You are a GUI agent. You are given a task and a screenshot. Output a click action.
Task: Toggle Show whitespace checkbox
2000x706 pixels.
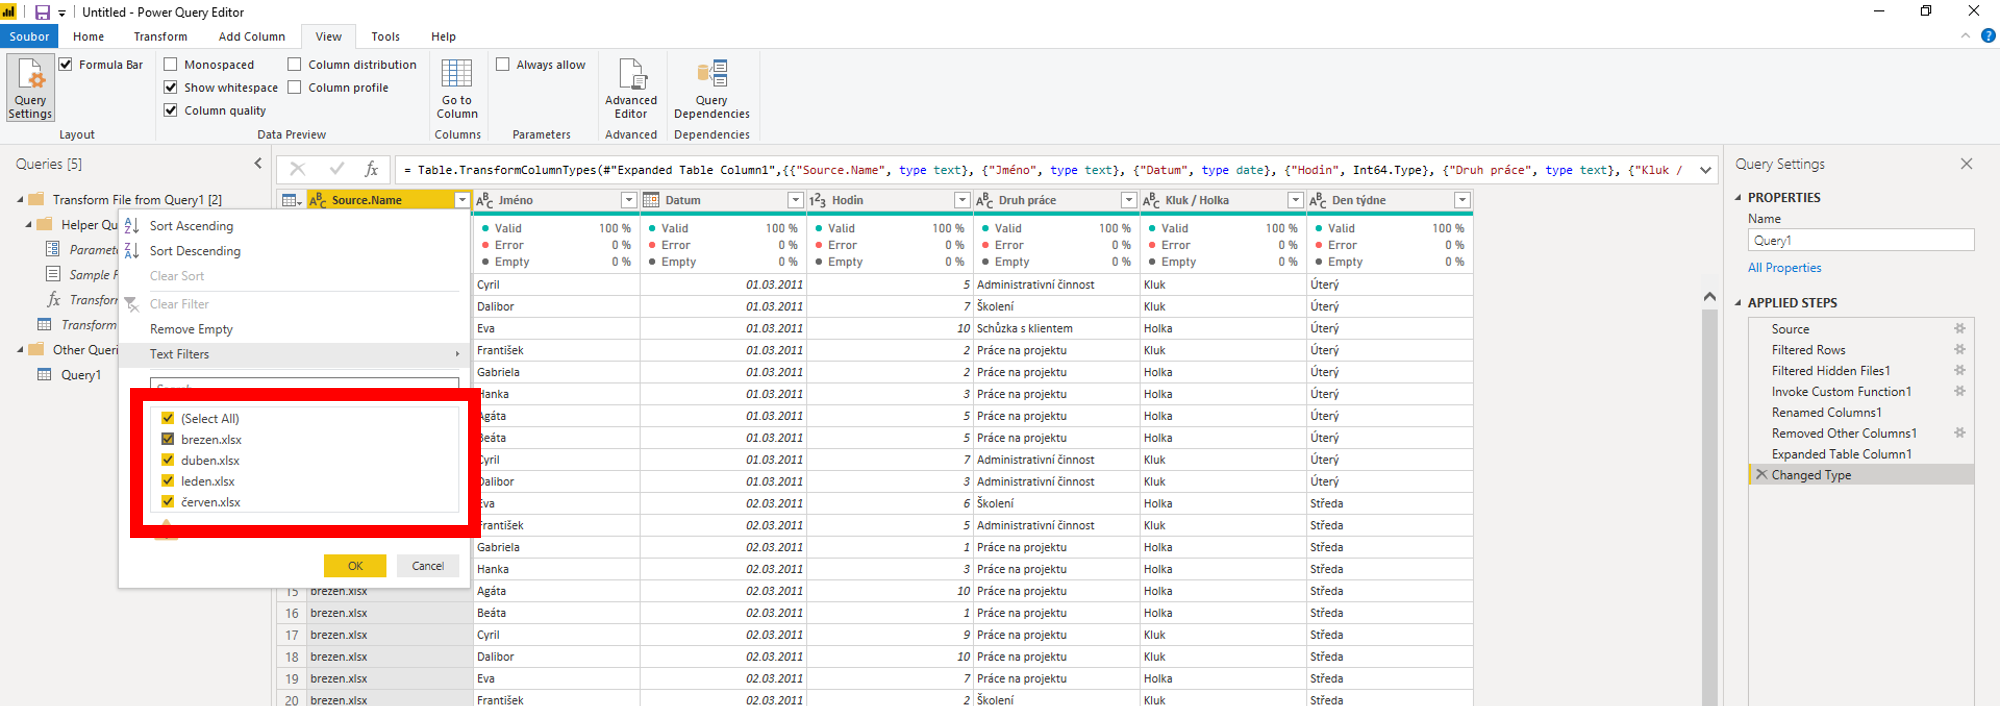tap(171, 87)
